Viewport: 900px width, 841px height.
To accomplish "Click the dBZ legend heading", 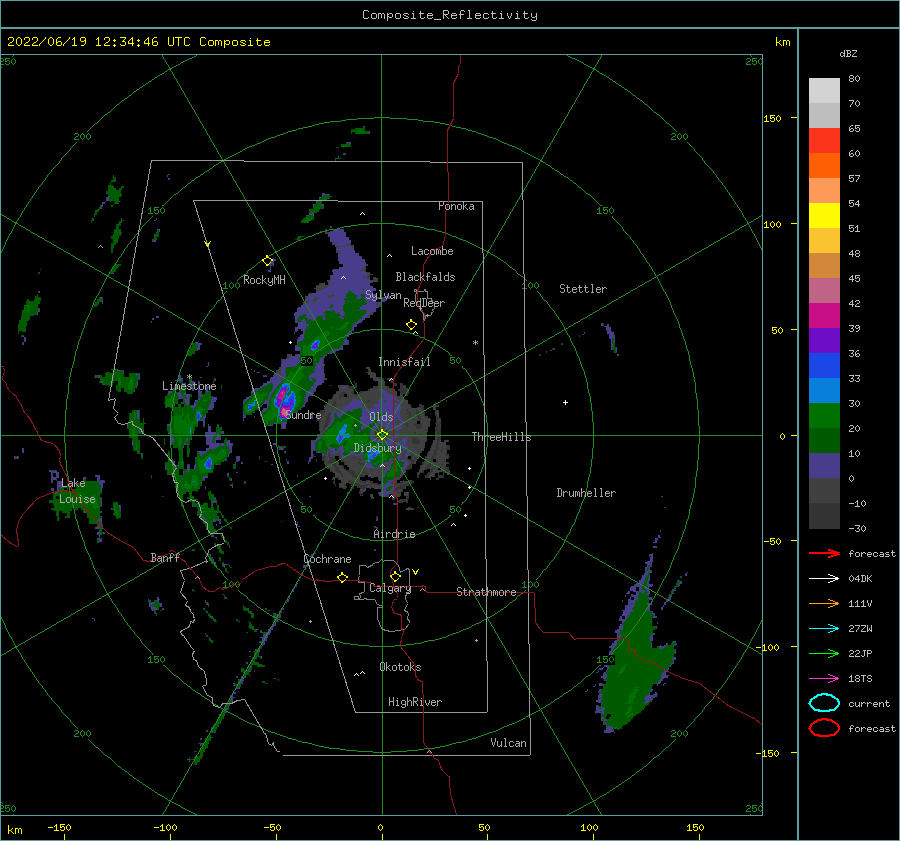I will pyautogui.click(x=848, y=53).
